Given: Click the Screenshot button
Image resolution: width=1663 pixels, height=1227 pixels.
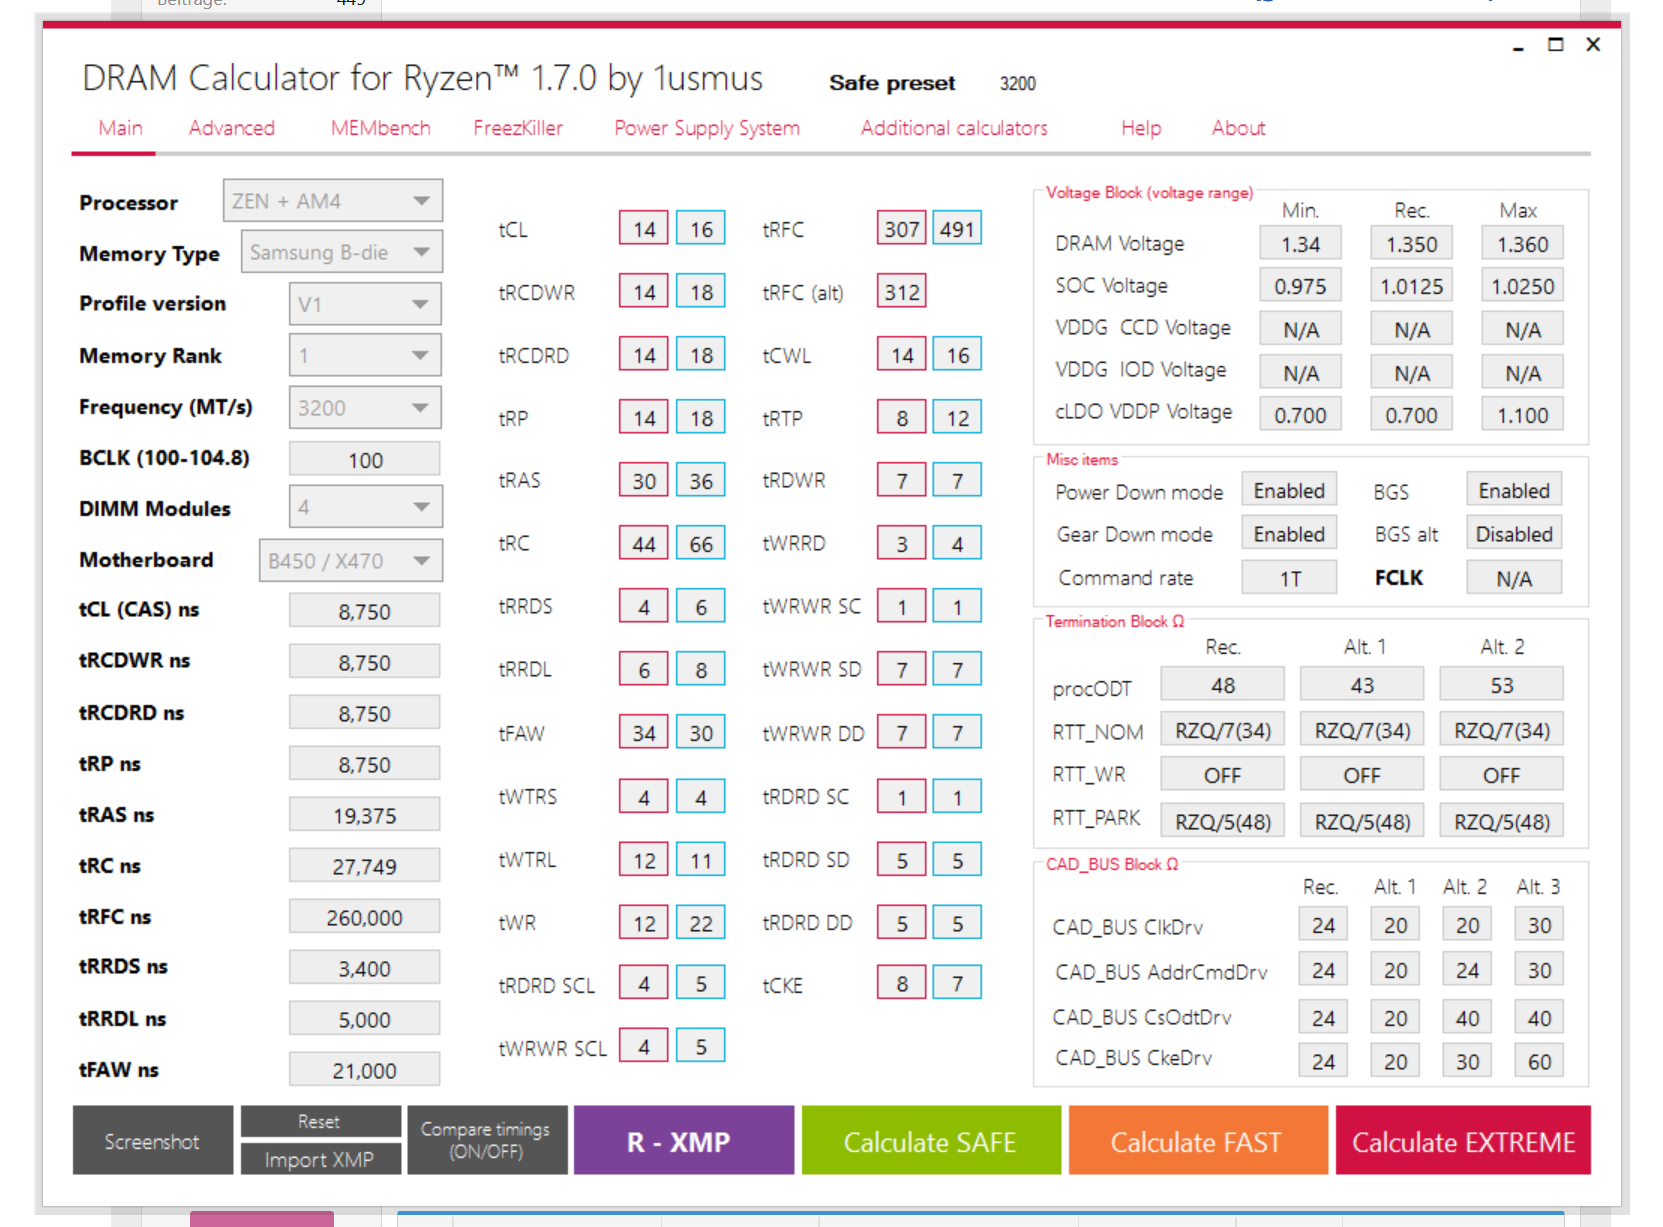Looking at the screenshot, I should [x=152, y=1140].
